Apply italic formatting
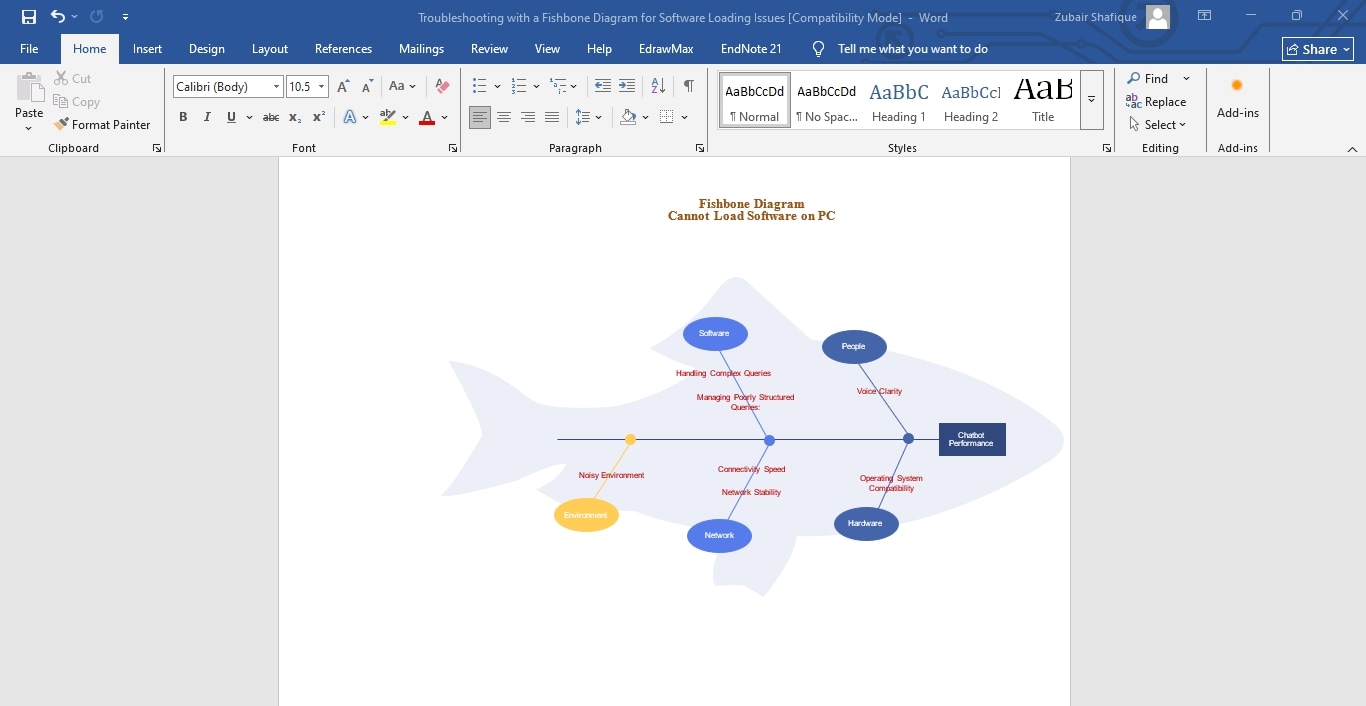This screenshot has width=1366, height=706. [x=207, y=117]
